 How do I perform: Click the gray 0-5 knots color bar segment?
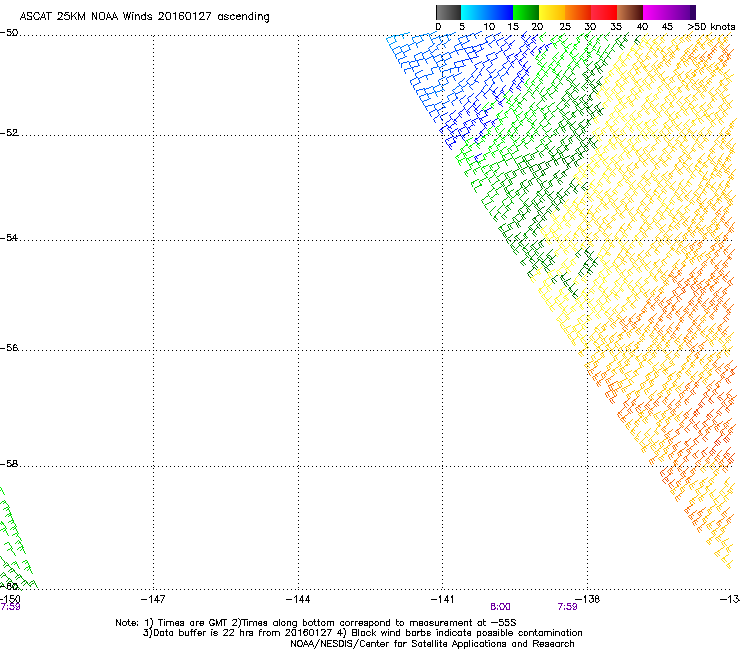pyautogui.click(x=448, y=12)
